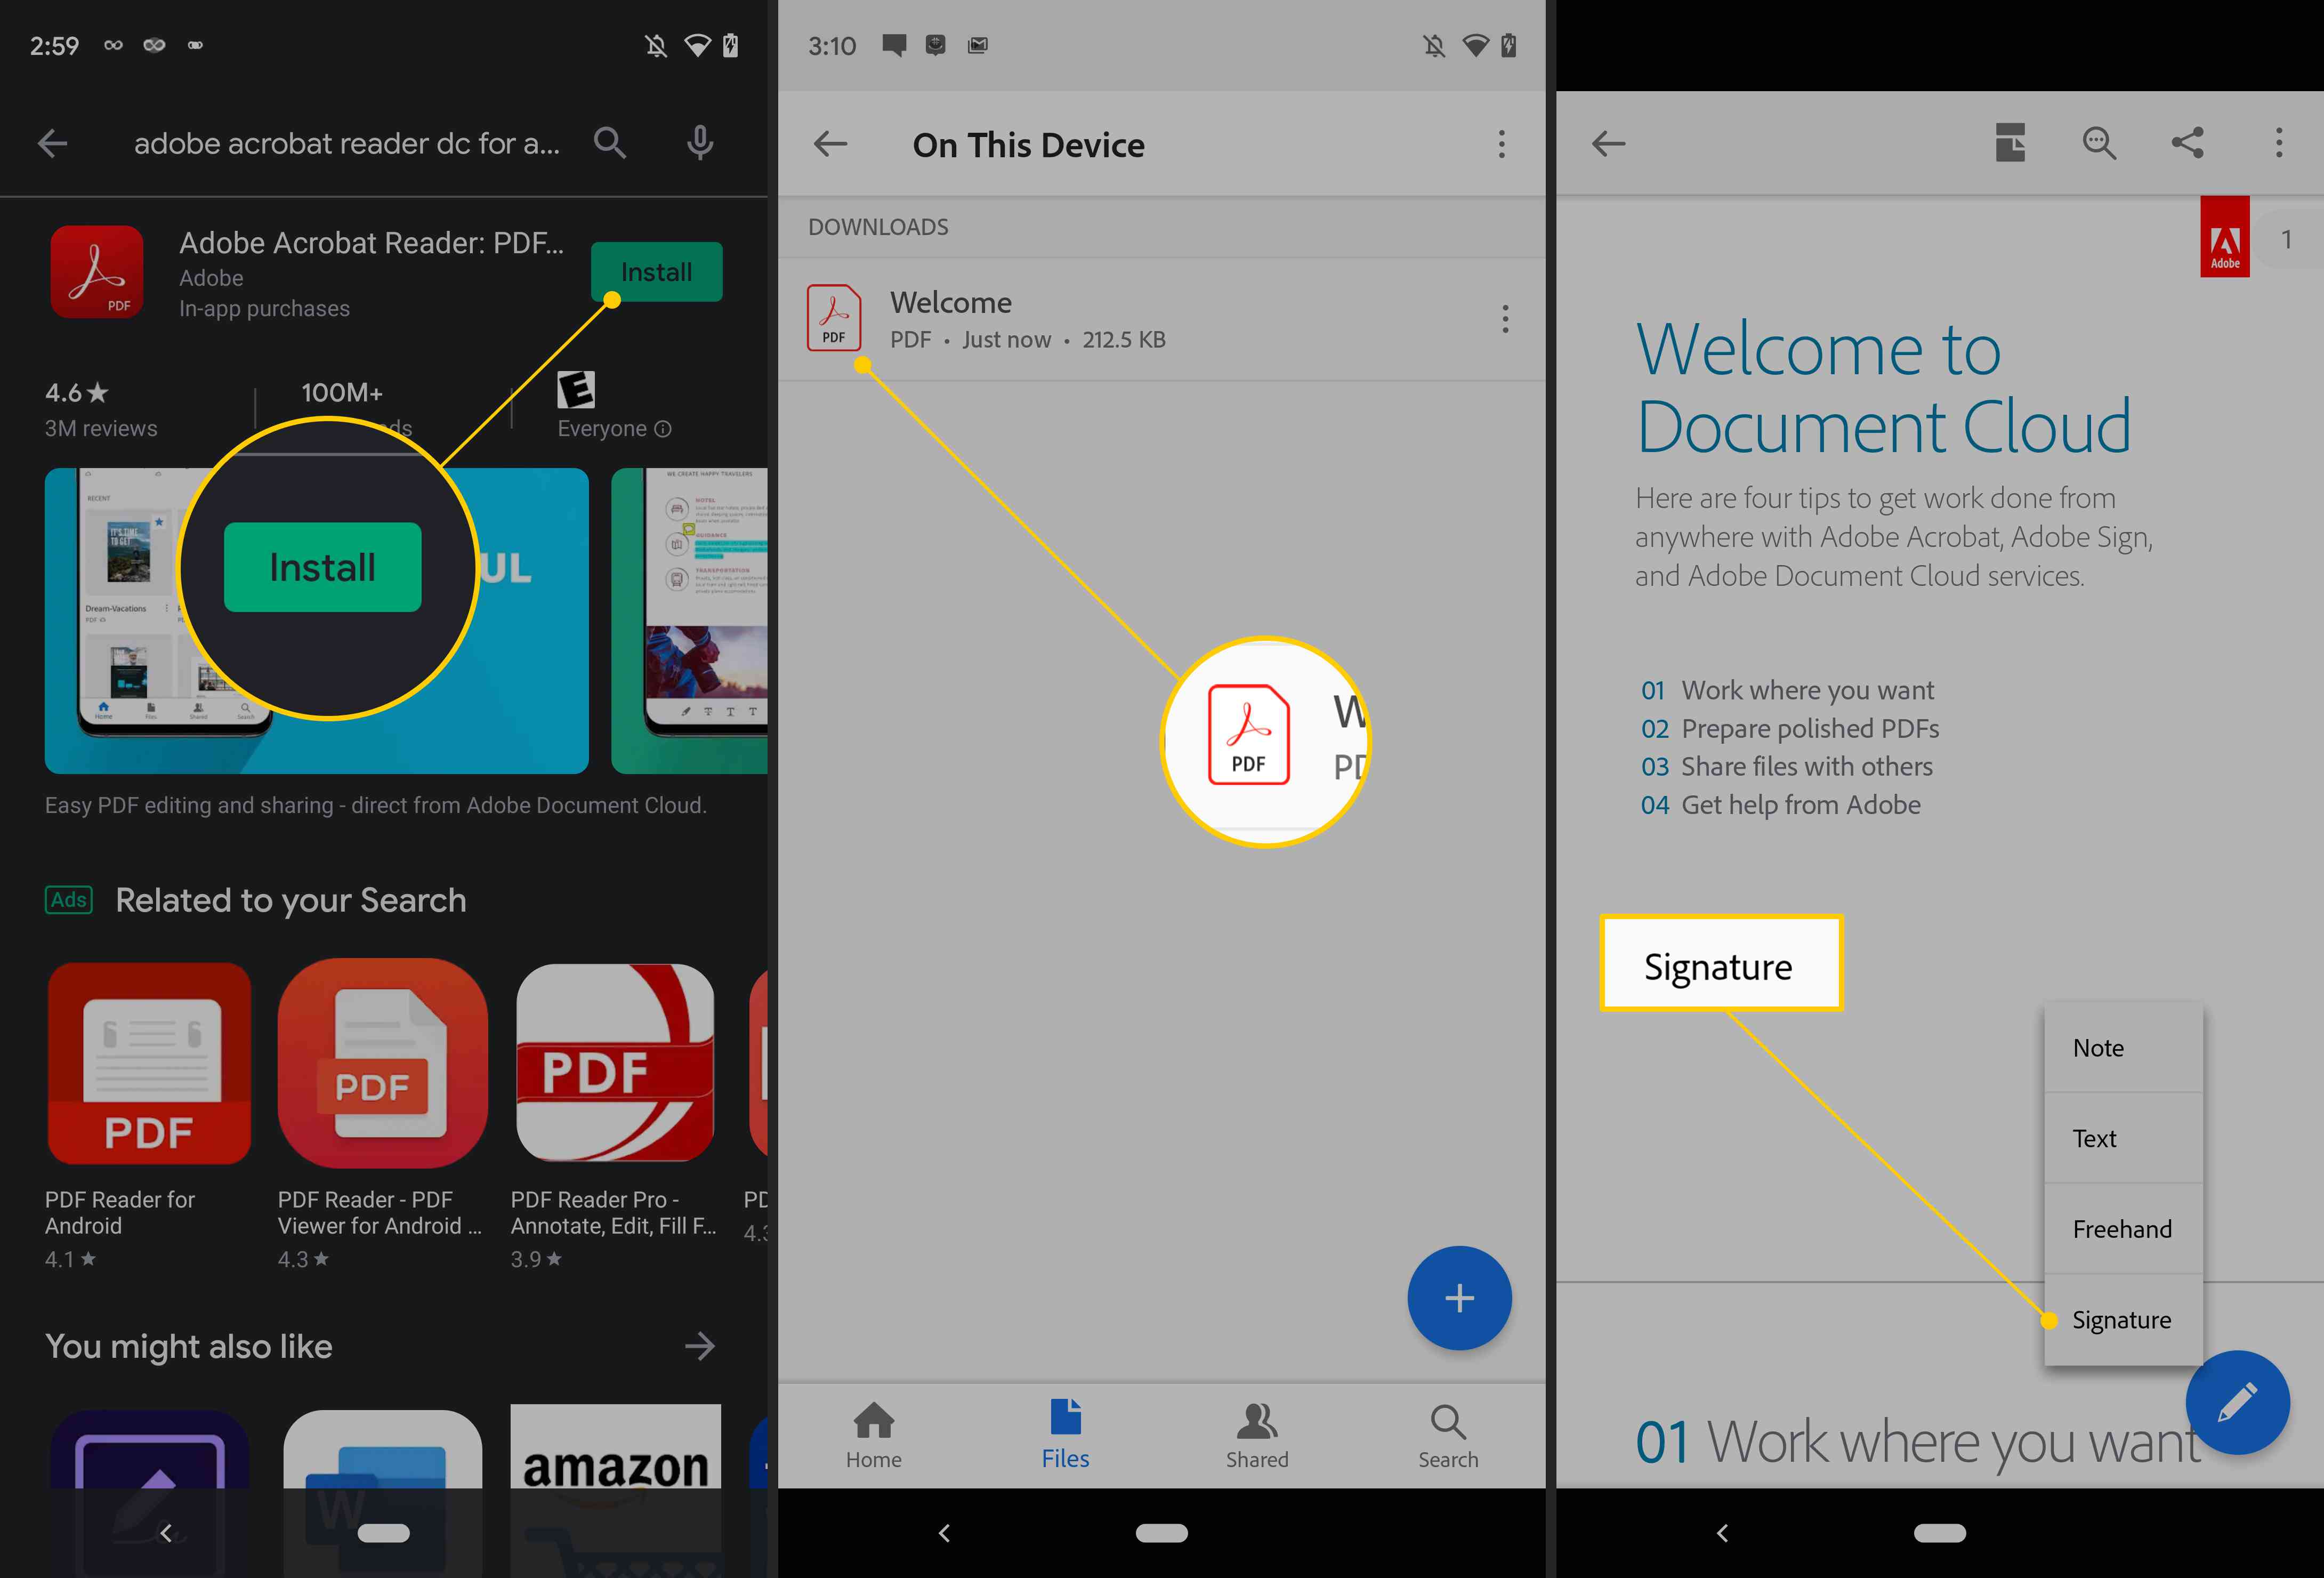The image size is (2324, 1578).
Task: Select the Freehand drawing tool
Action: [2125, 1228]
